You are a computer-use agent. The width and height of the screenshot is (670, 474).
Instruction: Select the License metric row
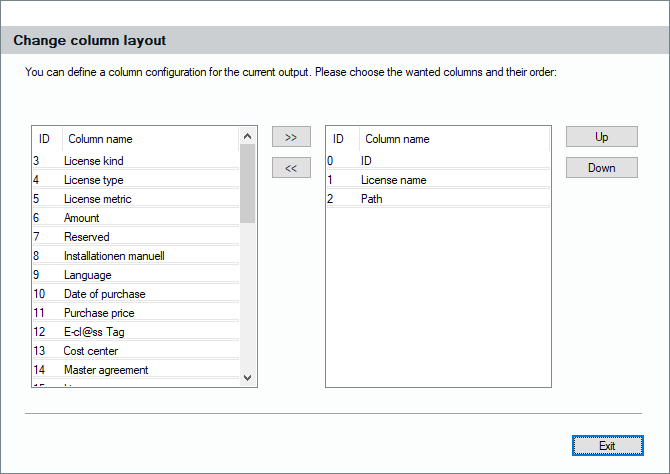click(97, 199)
